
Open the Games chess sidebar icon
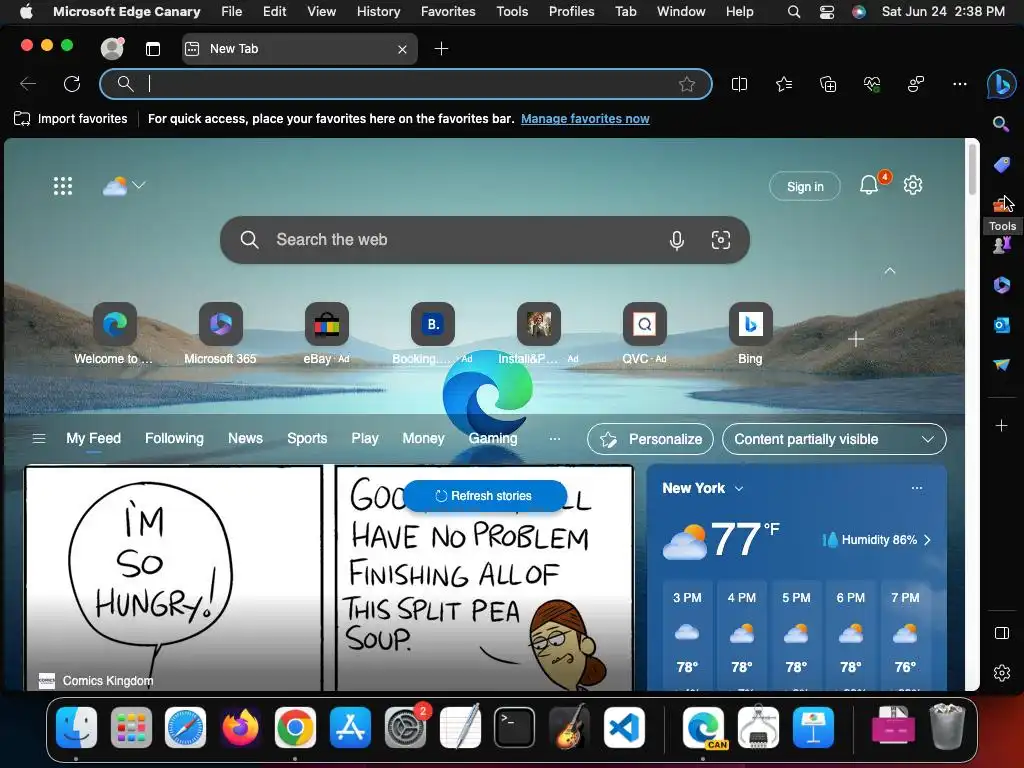tap(1001, 245)
